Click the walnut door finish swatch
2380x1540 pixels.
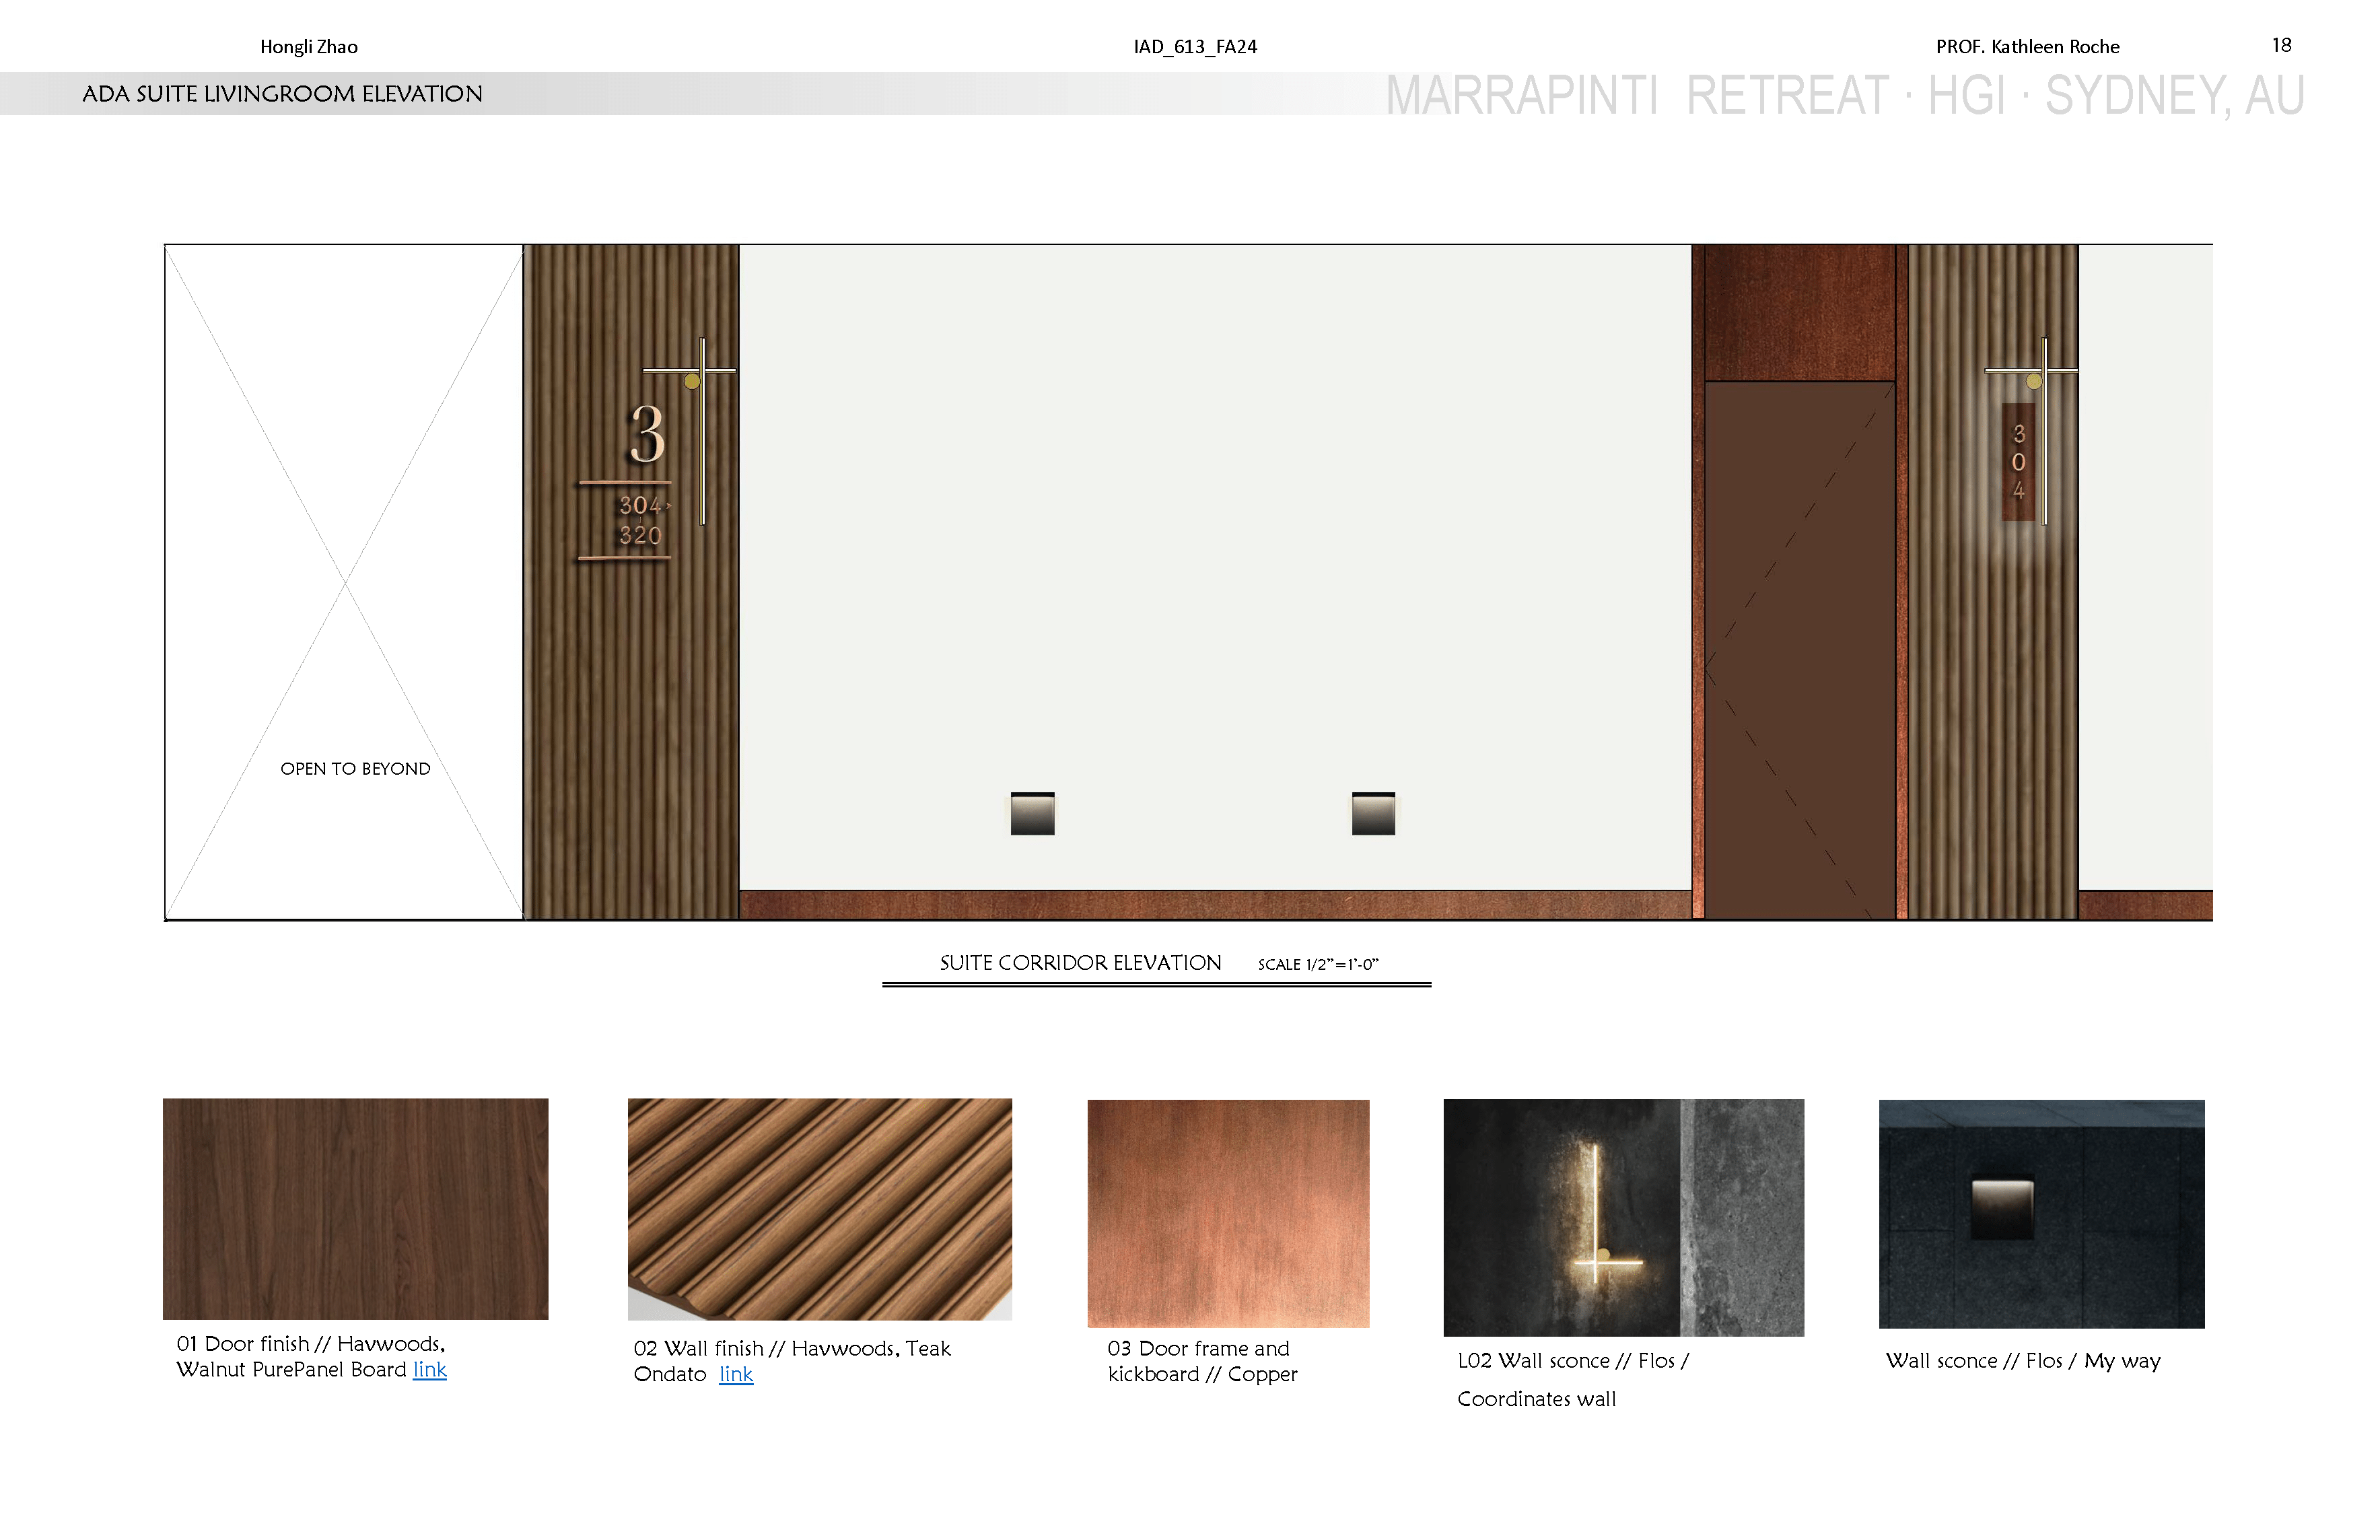355,1208
